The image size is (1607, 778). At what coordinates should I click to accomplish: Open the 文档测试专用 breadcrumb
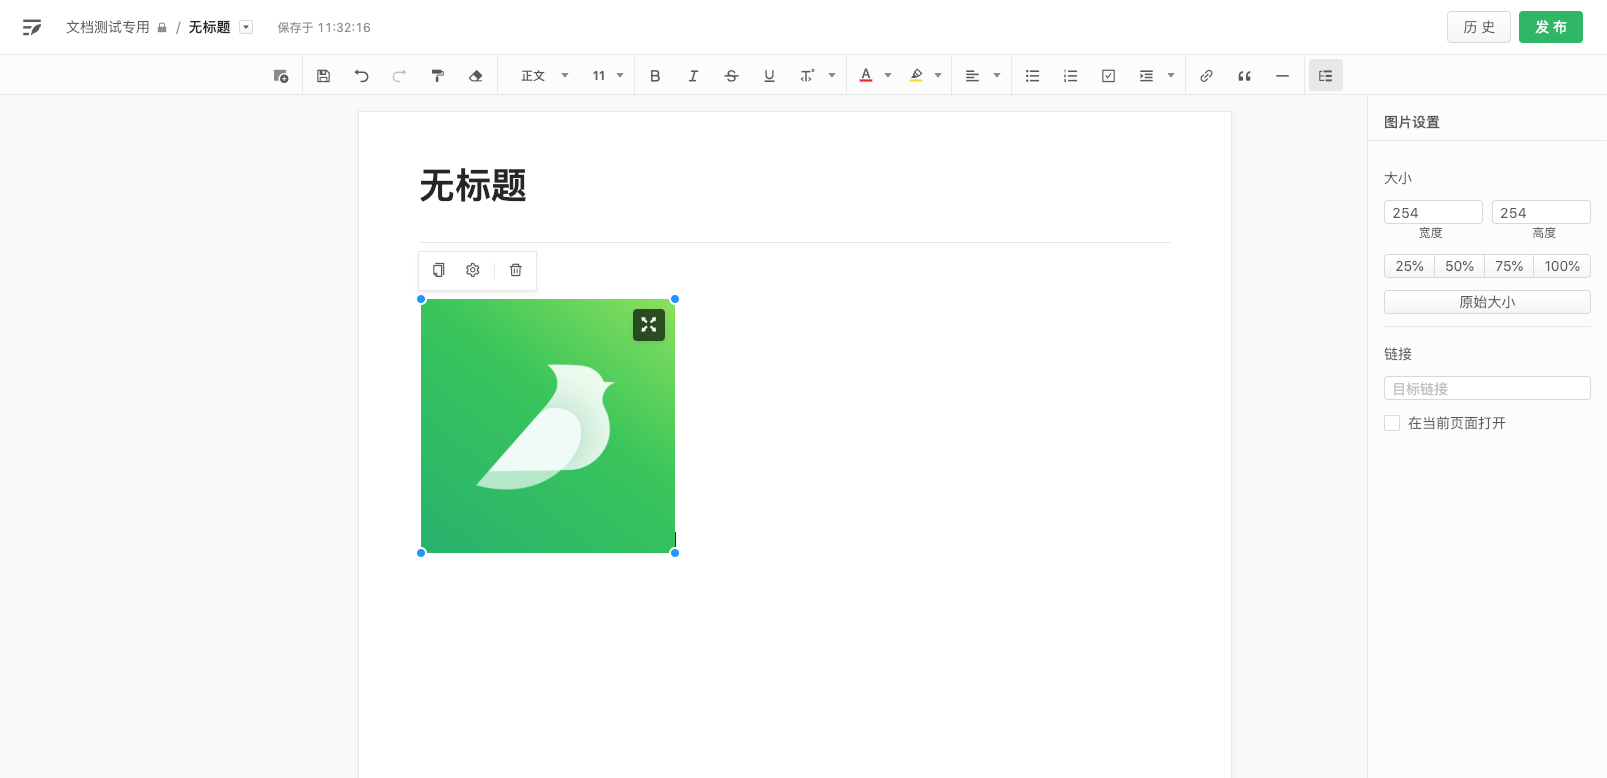click(x=108, y=27)
